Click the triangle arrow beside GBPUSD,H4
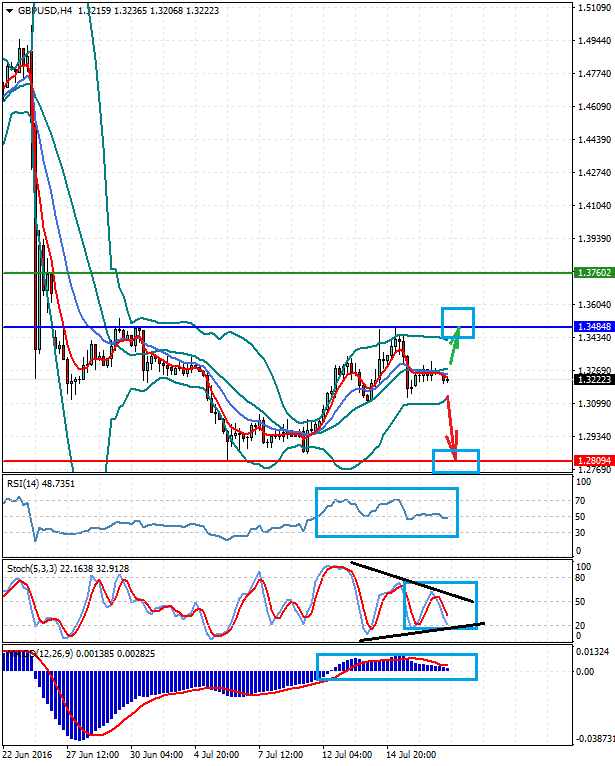Screen dimensions: 615x766 [10, 11]
